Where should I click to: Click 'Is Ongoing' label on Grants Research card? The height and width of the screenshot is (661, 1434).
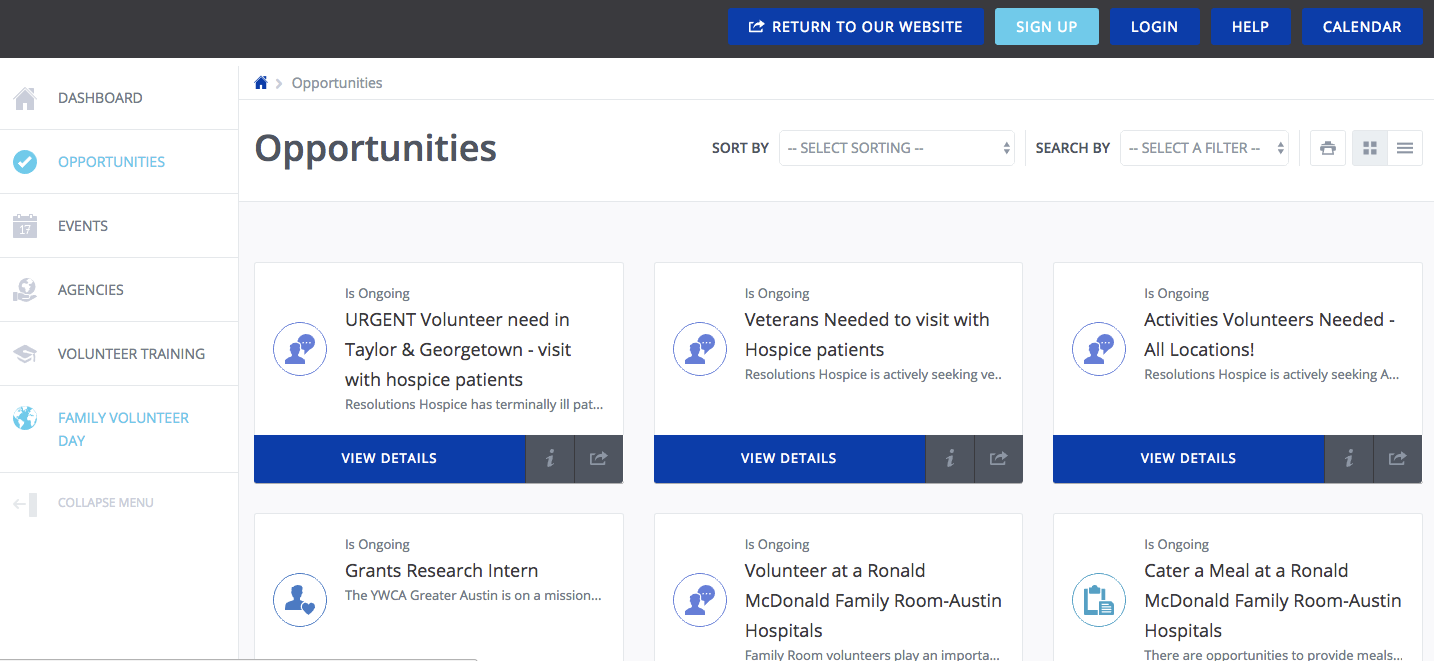378,545
